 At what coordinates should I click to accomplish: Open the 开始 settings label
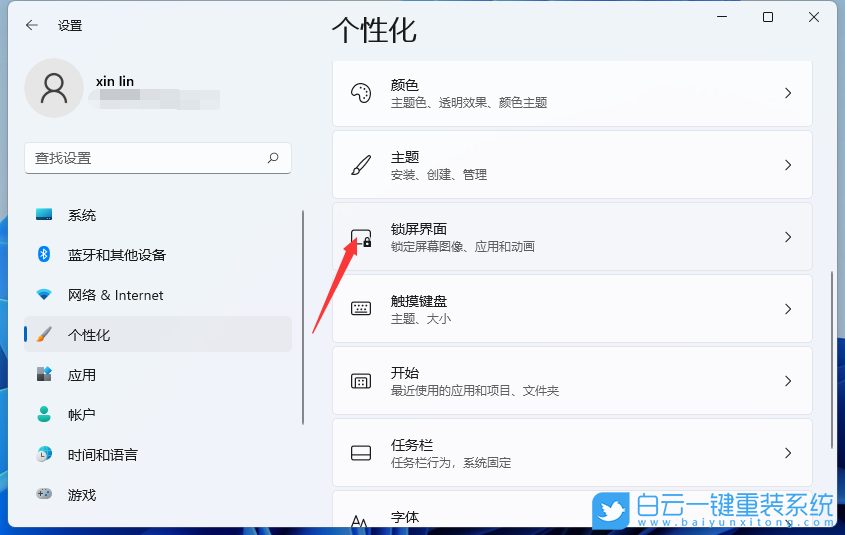(405, 373)
